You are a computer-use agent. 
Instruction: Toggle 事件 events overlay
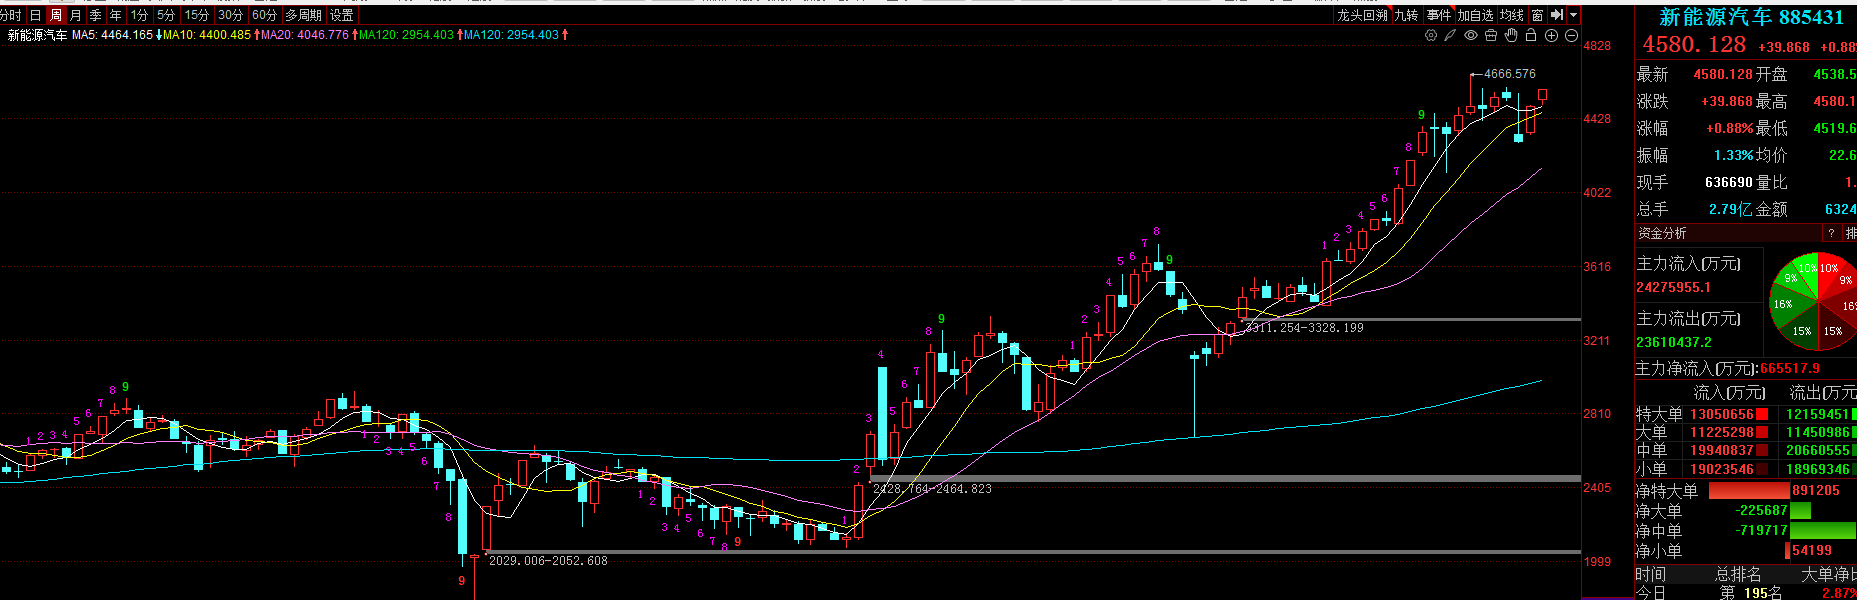(1439, 15)
